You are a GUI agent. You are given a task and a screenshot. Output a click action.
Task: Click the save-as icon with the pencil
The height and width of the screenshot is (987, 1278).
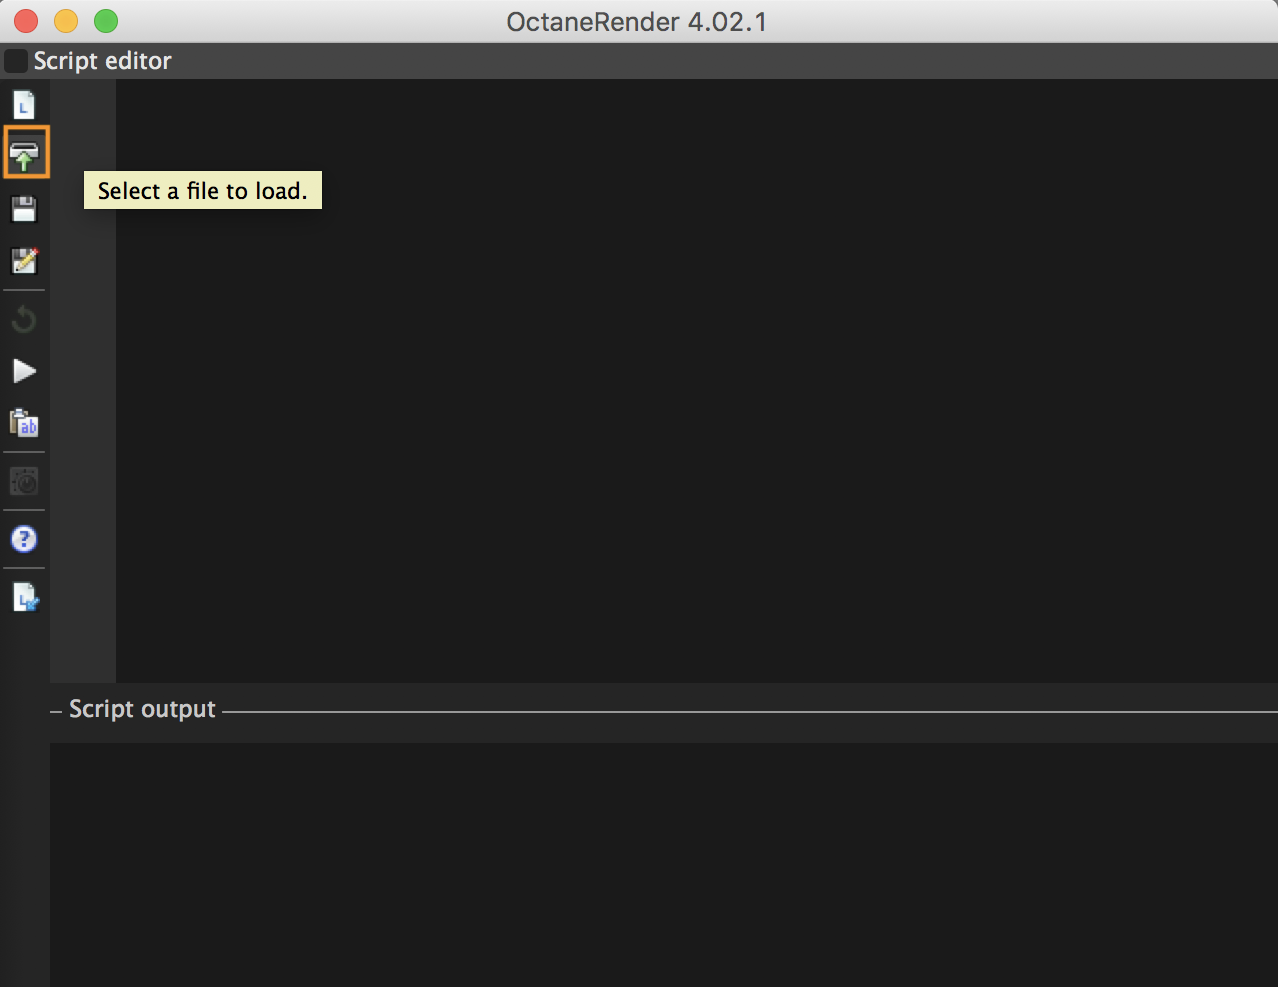[24, 261]
